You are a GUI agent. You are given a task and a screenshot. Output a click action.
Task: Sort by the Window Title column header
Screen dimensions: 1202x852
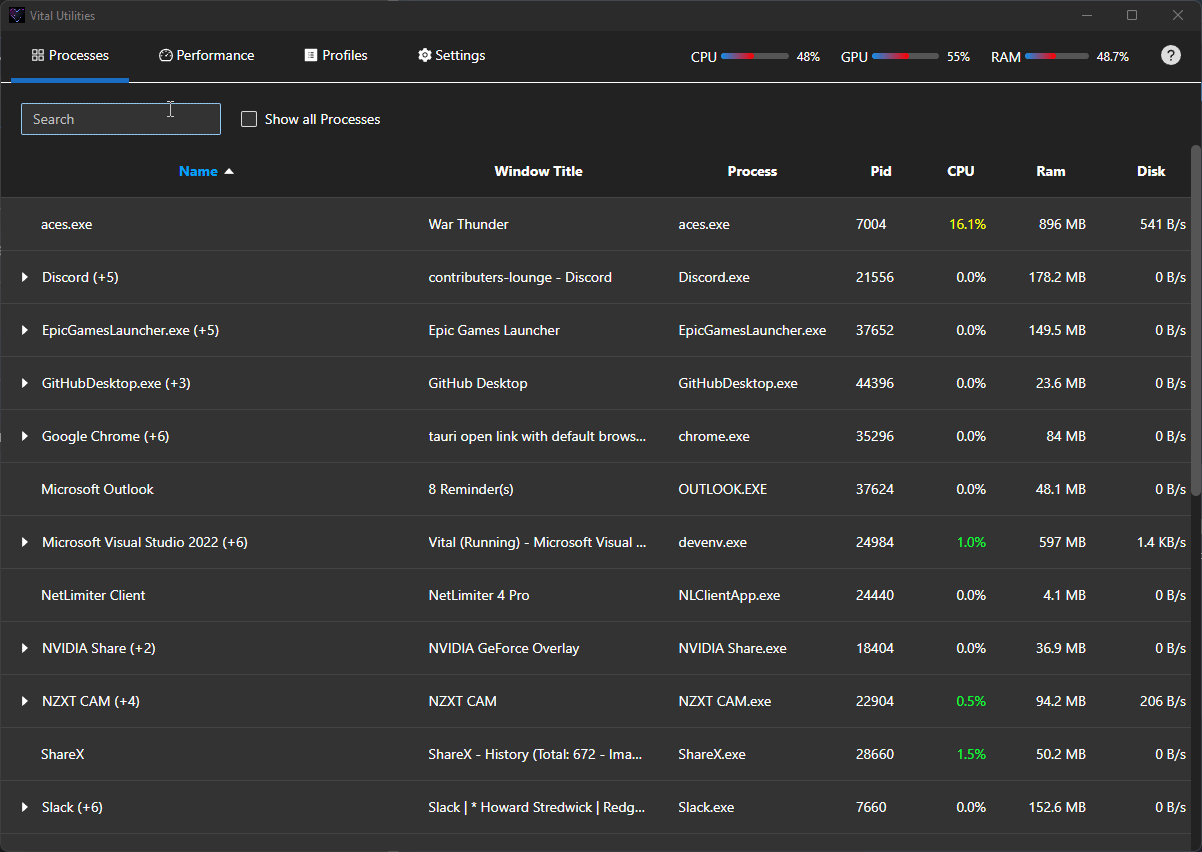click(538, 171)
